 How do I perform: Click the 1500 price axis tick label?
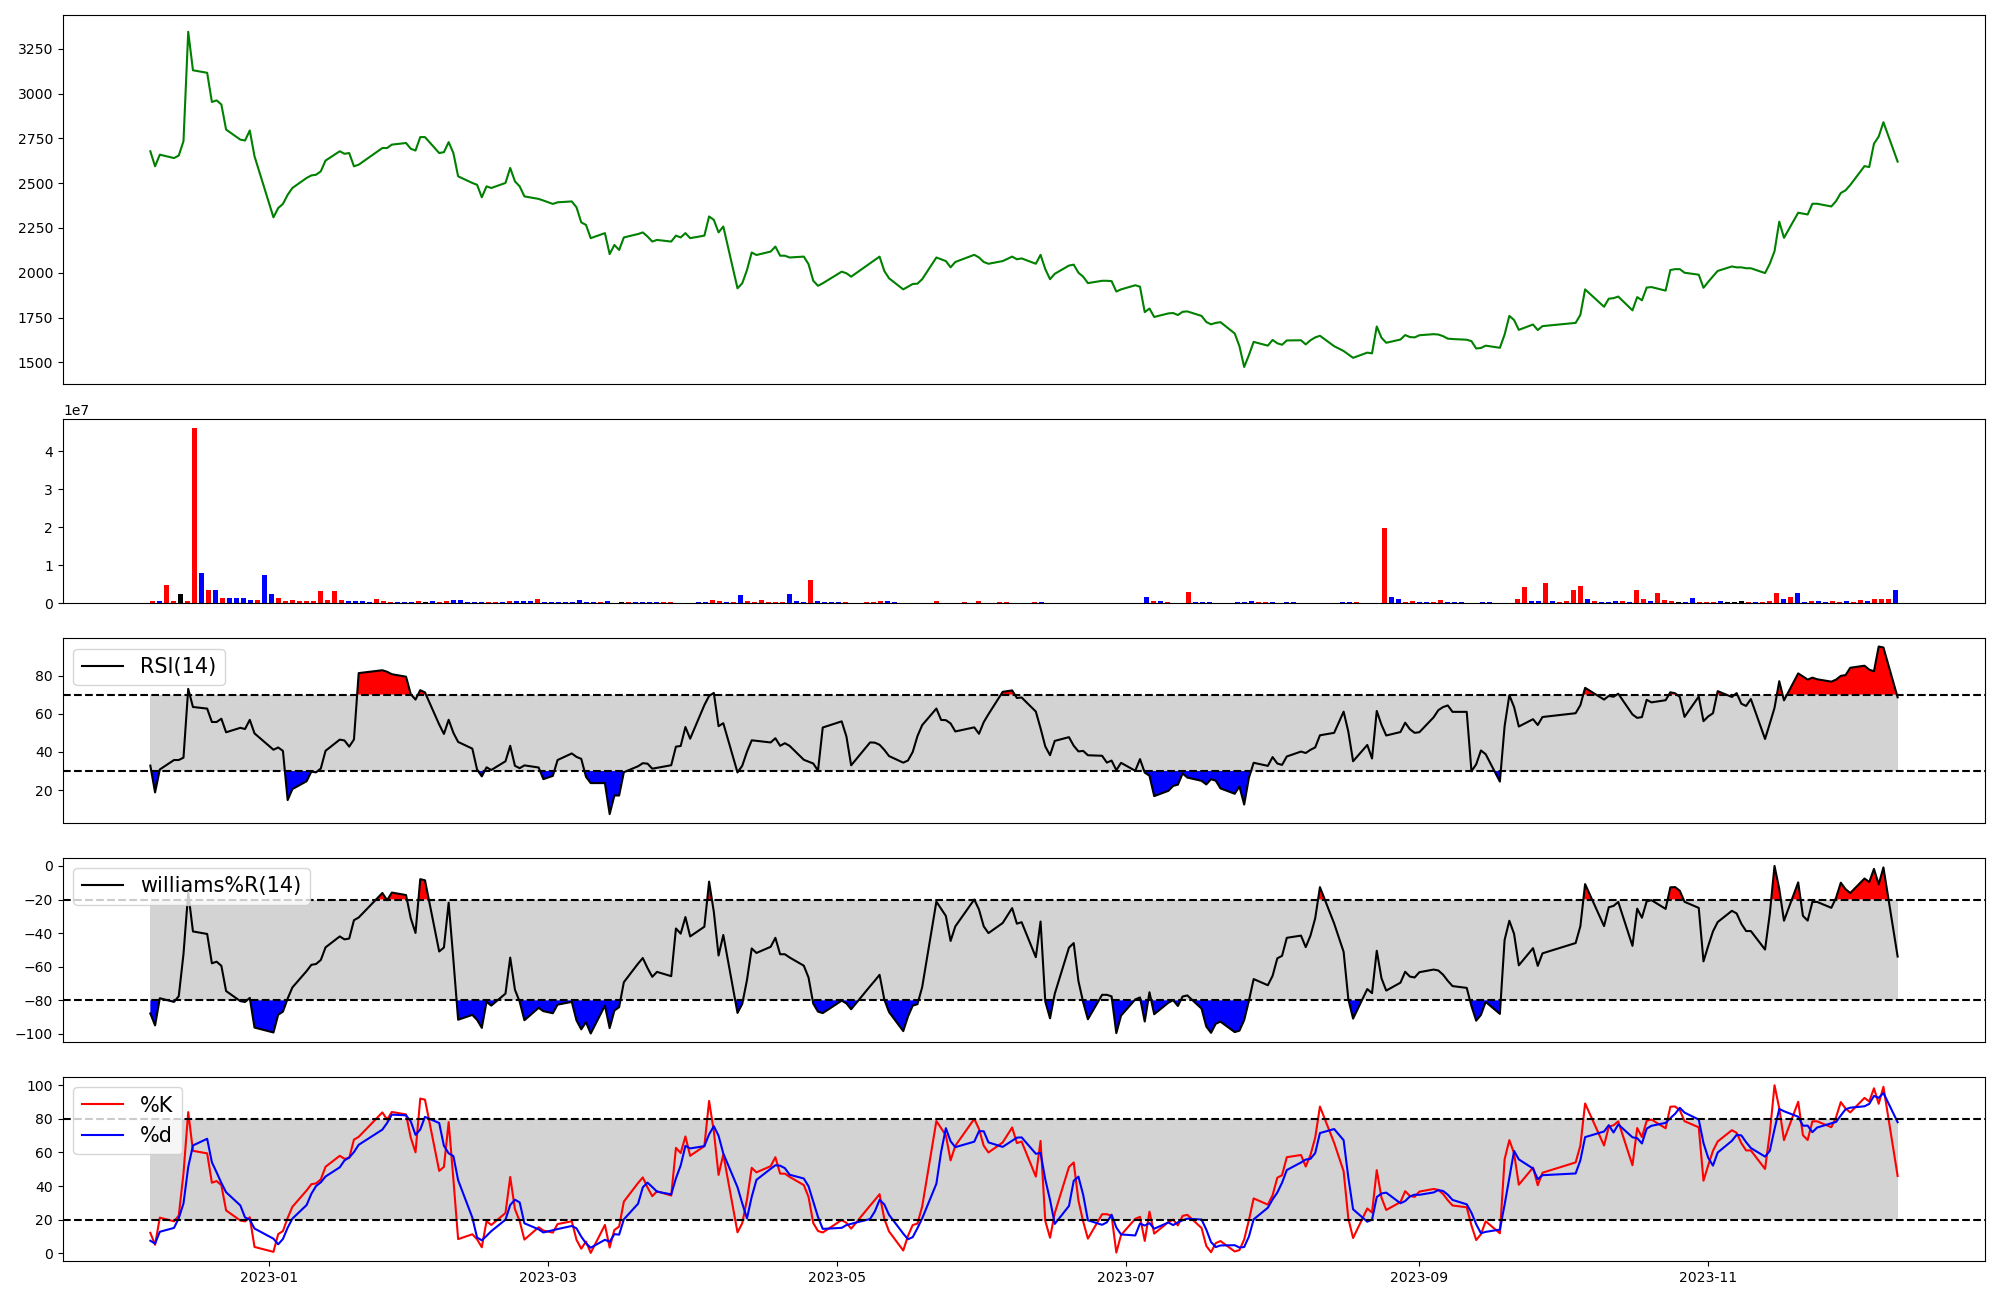tap(37, 363)
